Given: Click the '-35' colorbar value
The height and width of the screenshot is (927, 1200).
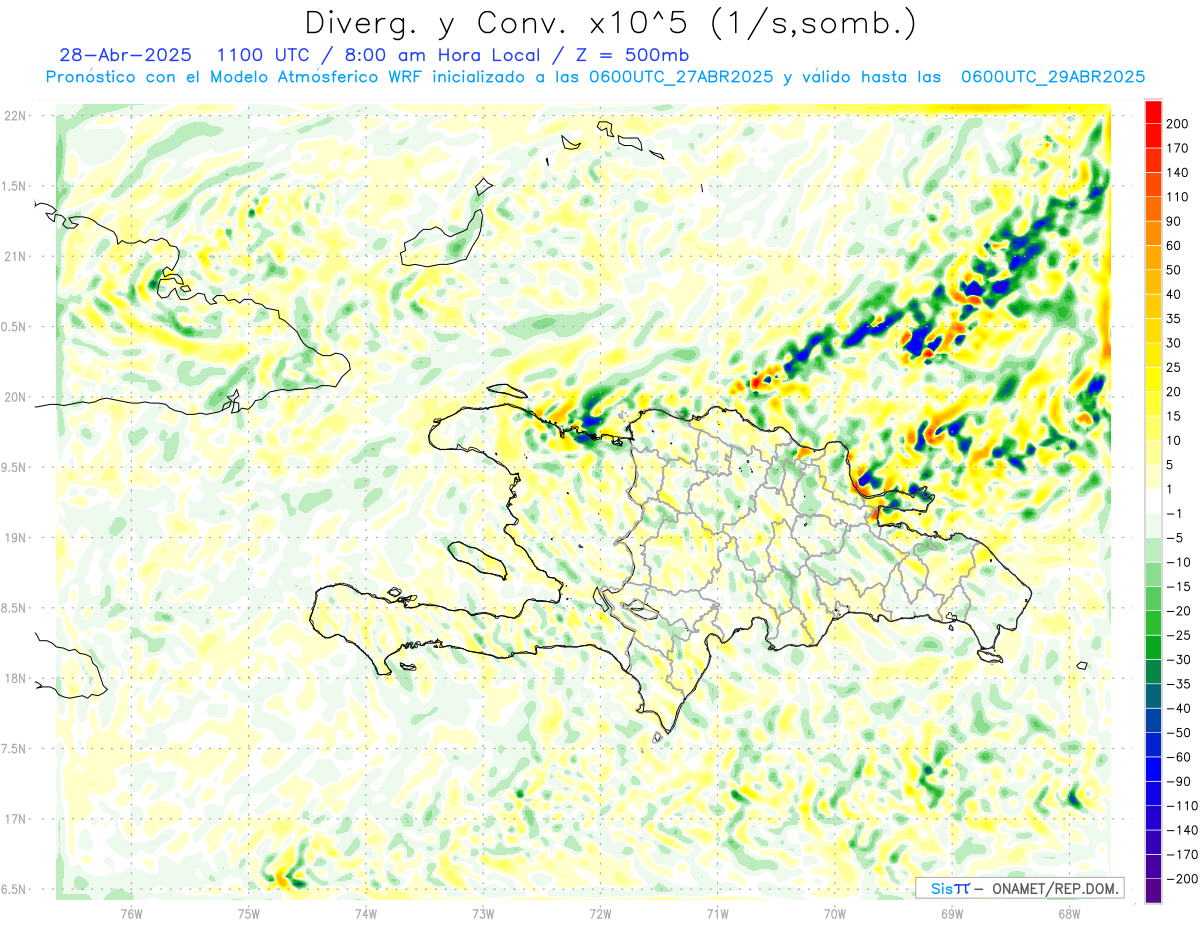Looking at the screenshot, I should tap(1178, 684).
